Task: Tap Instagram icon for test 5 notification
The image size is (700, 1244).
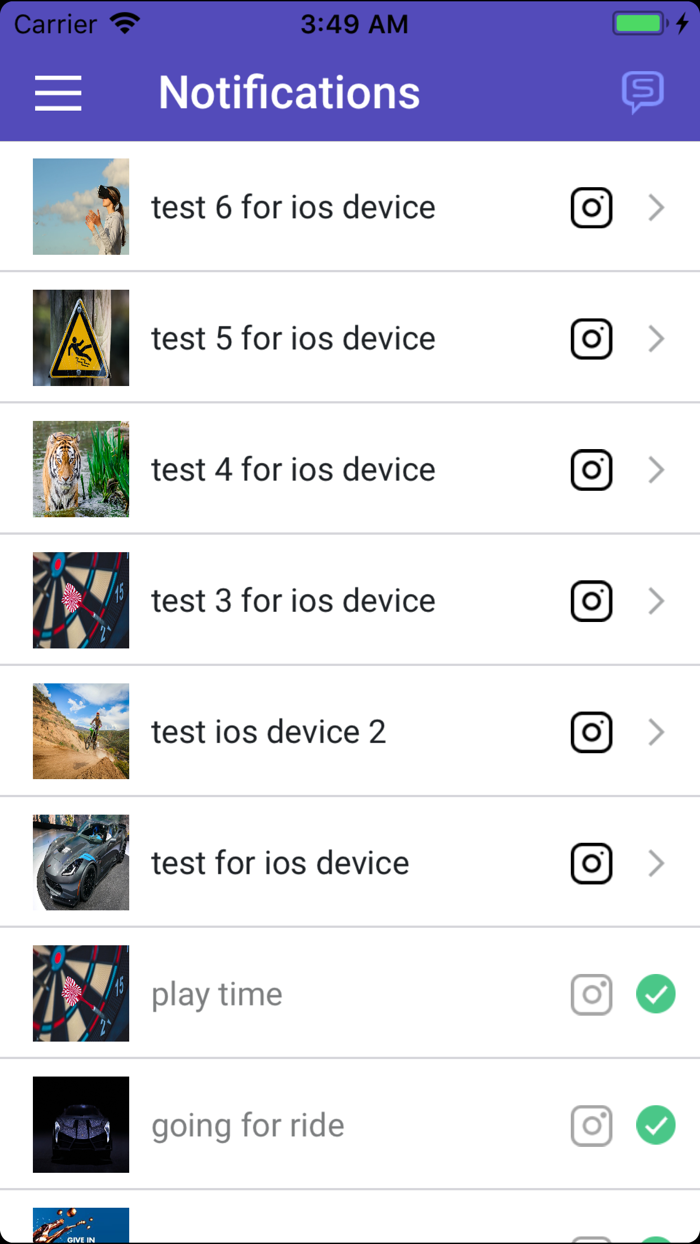Action: [591, 339]
